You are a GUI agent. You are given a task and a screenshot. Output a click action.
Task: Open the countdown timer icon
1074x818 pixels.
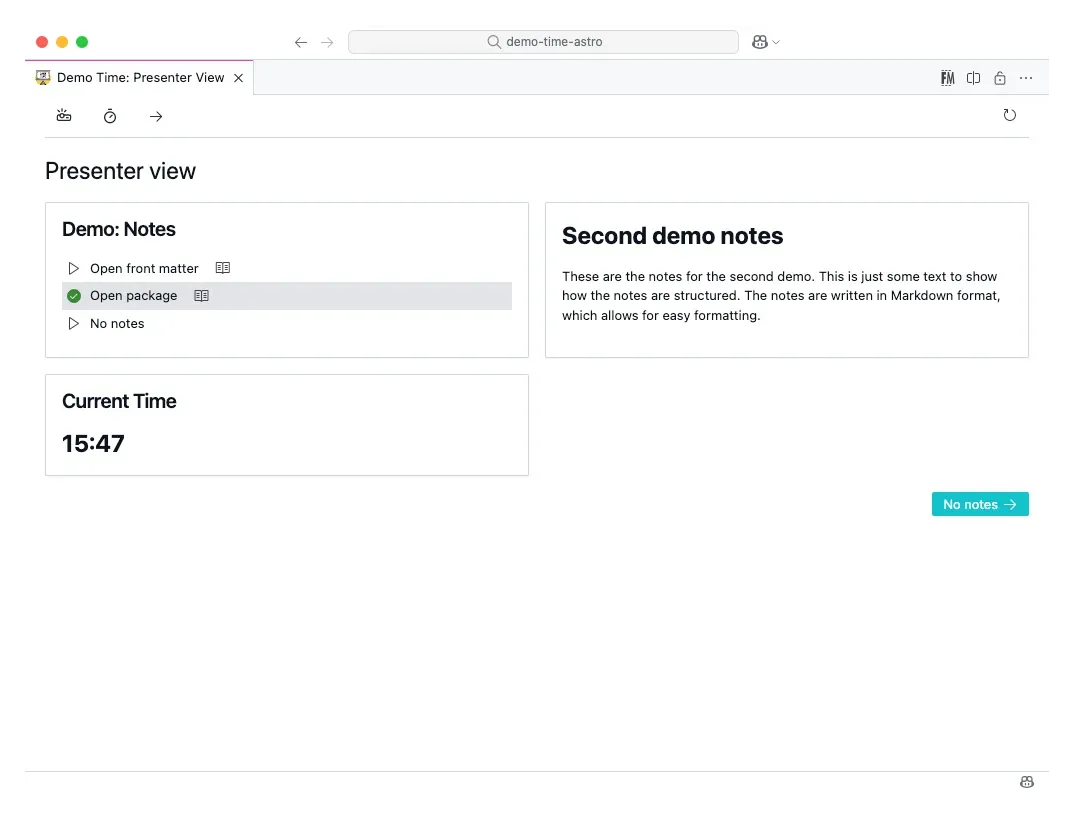(x=110, y=115)
